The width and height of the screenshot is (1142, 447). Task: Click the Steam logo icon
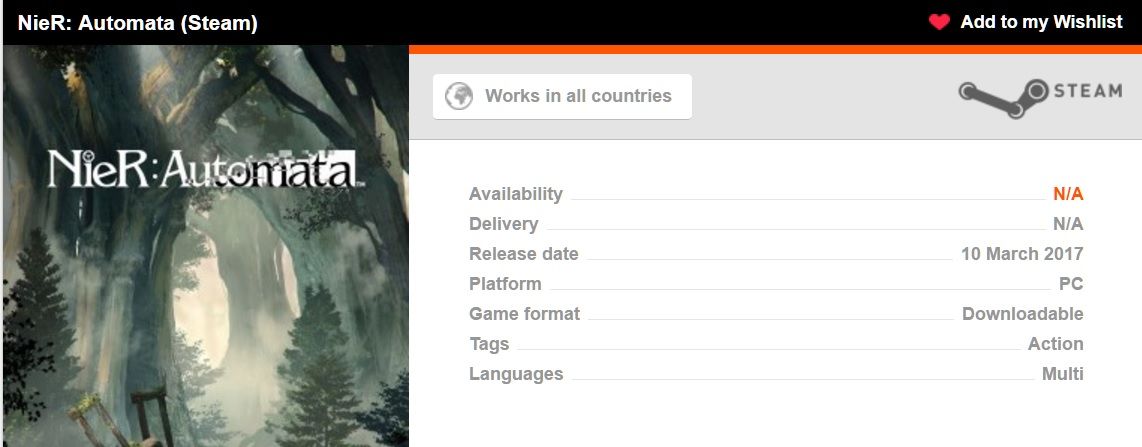pyautogui.click(x=1003, y=98)
